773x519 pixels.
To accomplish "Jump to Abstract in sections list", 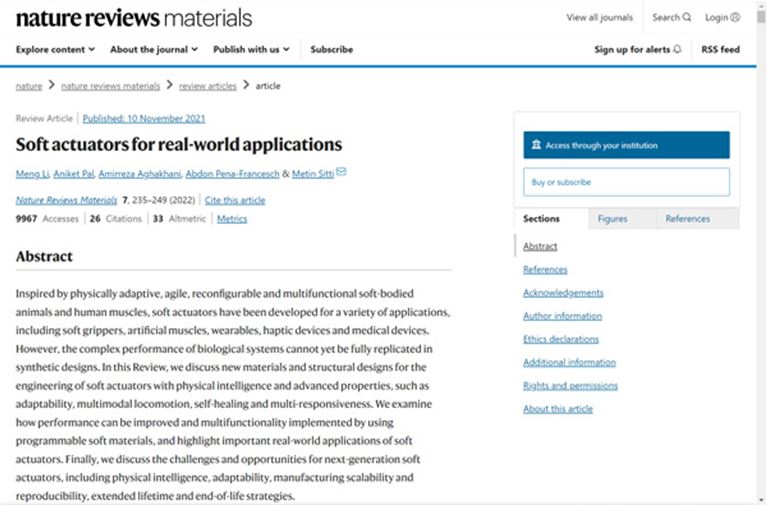I will (540, 246).
